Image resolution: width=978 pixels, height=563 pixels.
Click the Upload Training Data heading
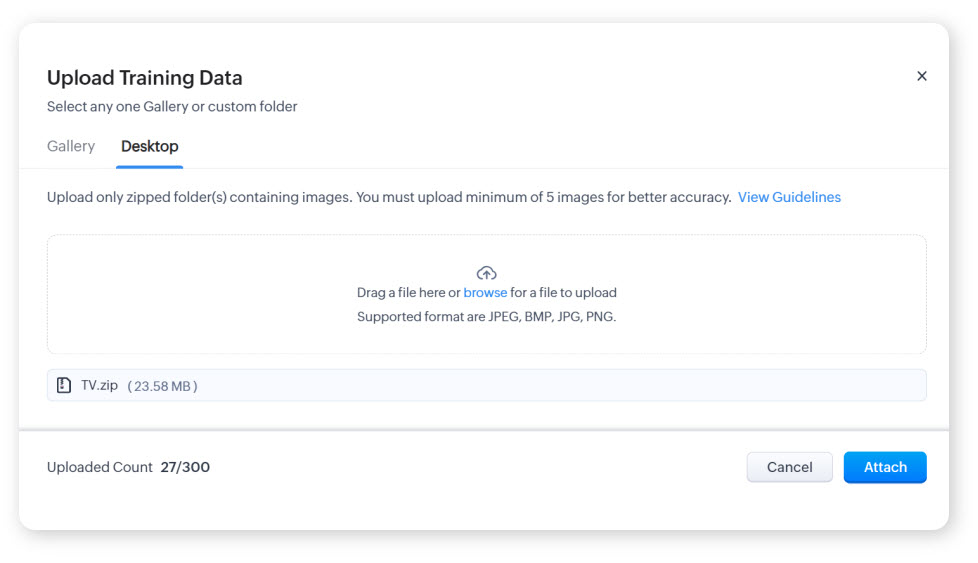(x=145, y=78)
